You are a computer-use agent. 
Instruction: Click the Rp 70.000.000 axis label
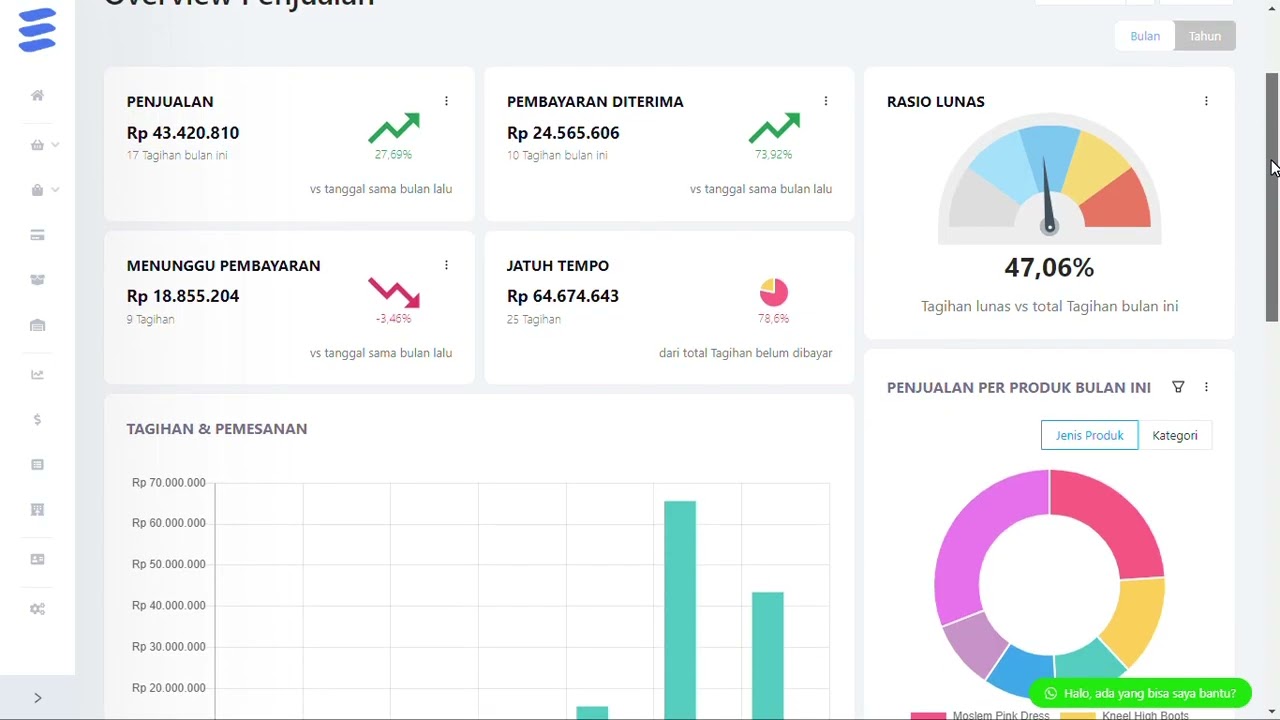[169, 483]
